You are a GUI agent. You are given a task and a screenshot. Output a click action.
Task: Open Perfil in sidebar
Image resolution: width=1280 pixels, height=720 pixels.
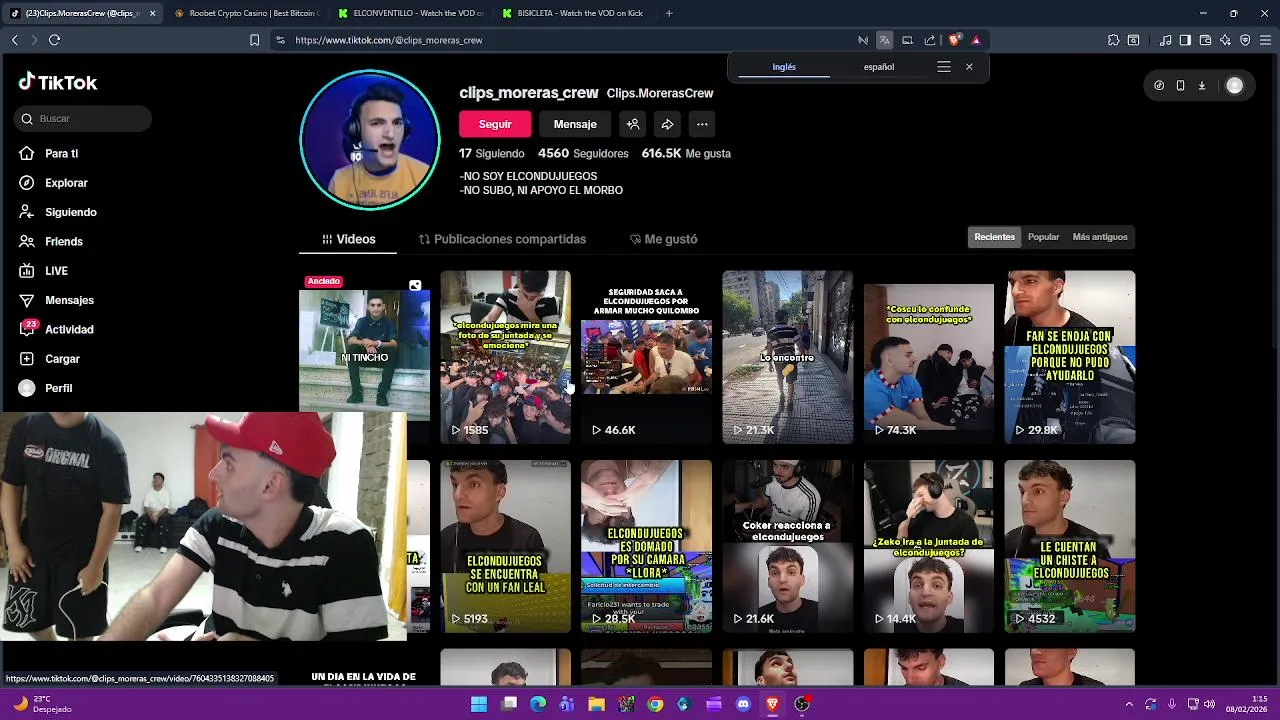point(58,388)
